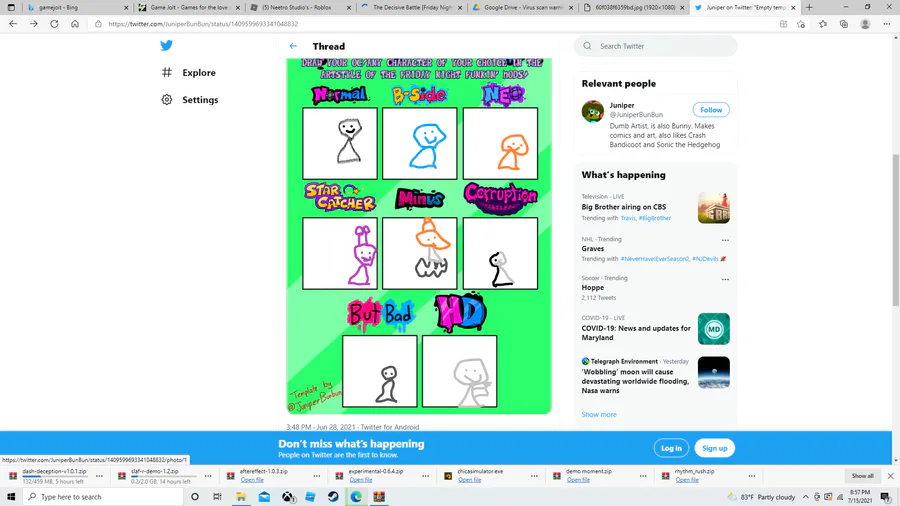Click the browser profile avatar icon
This screenshot has height=506, width=900.
(865, 24)
